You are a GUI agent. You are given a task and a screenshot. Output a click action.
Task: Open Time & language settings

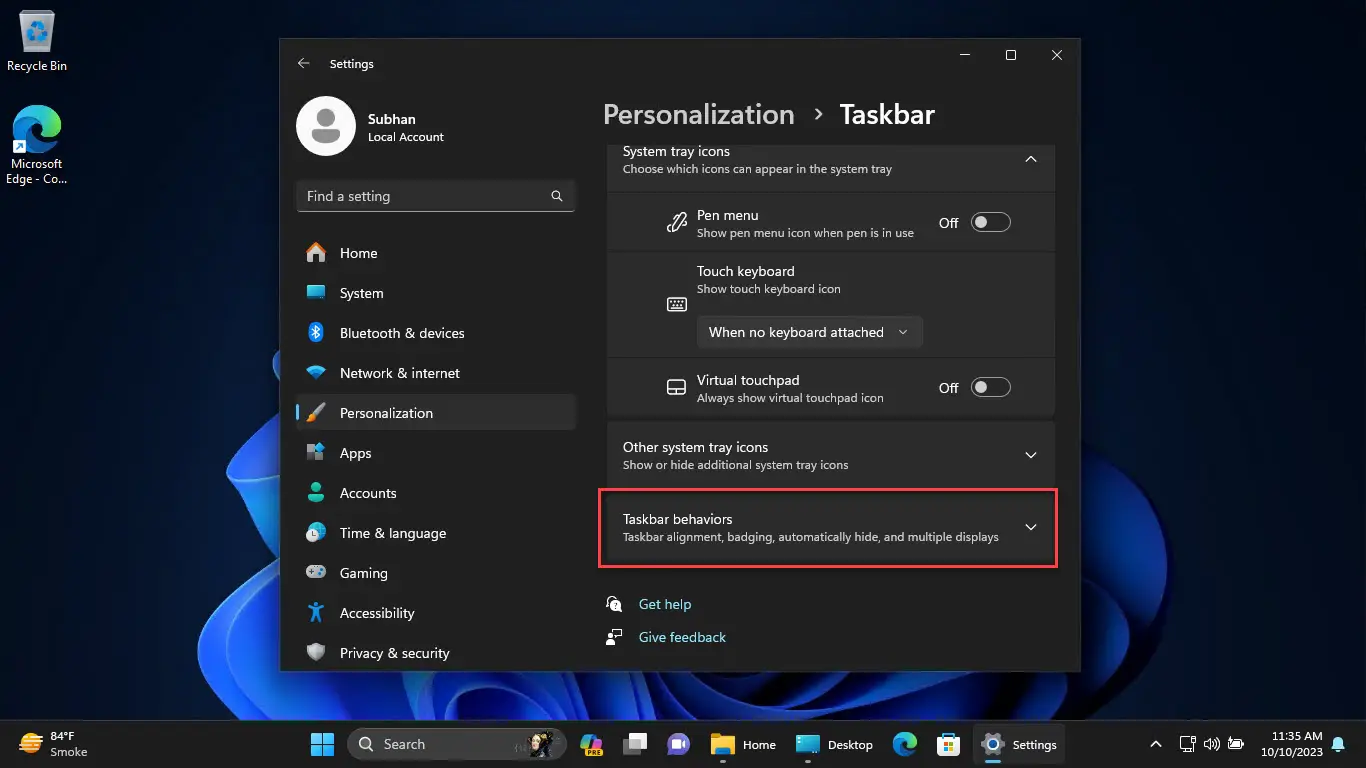coord(436,533)
